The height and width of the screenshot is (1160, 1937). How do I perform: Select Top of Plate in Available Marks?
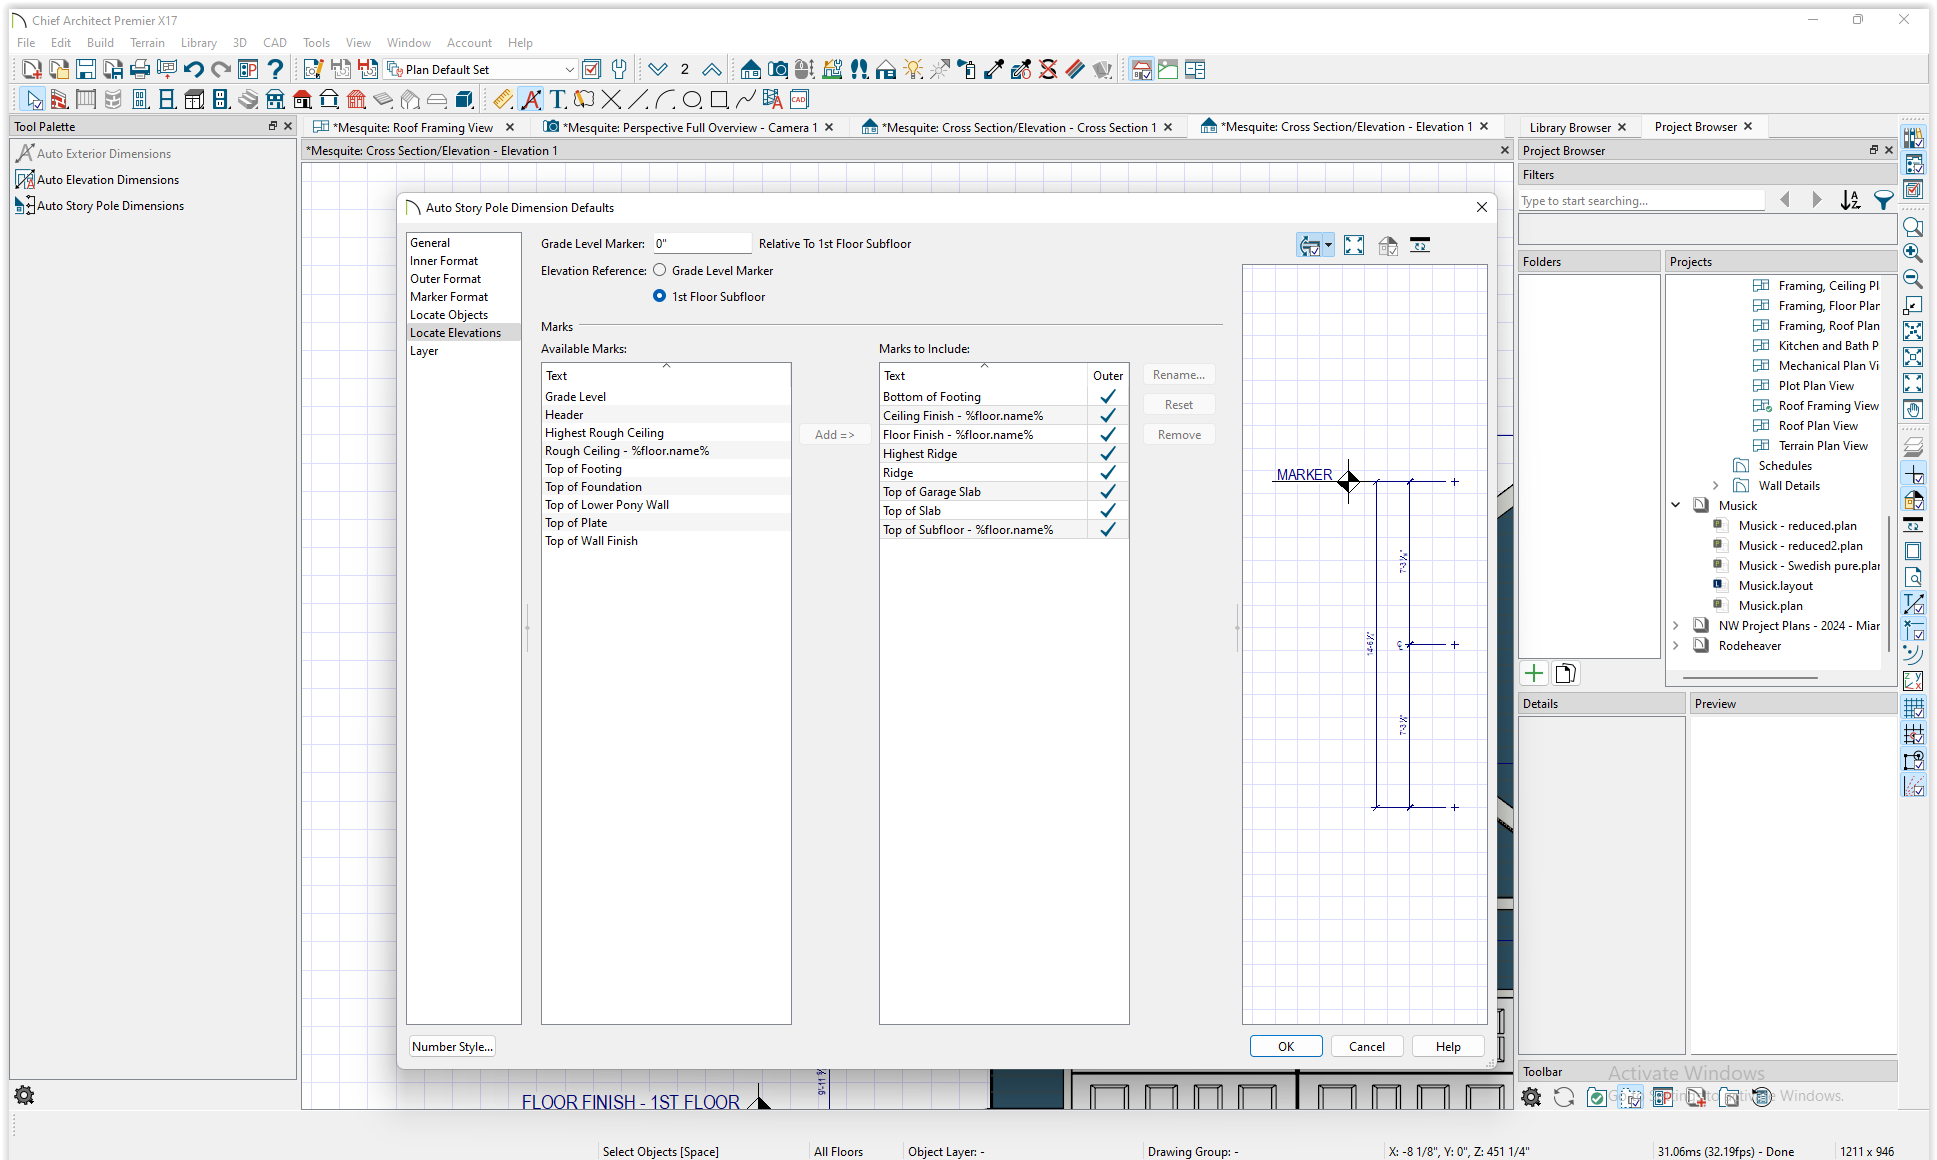576,523
